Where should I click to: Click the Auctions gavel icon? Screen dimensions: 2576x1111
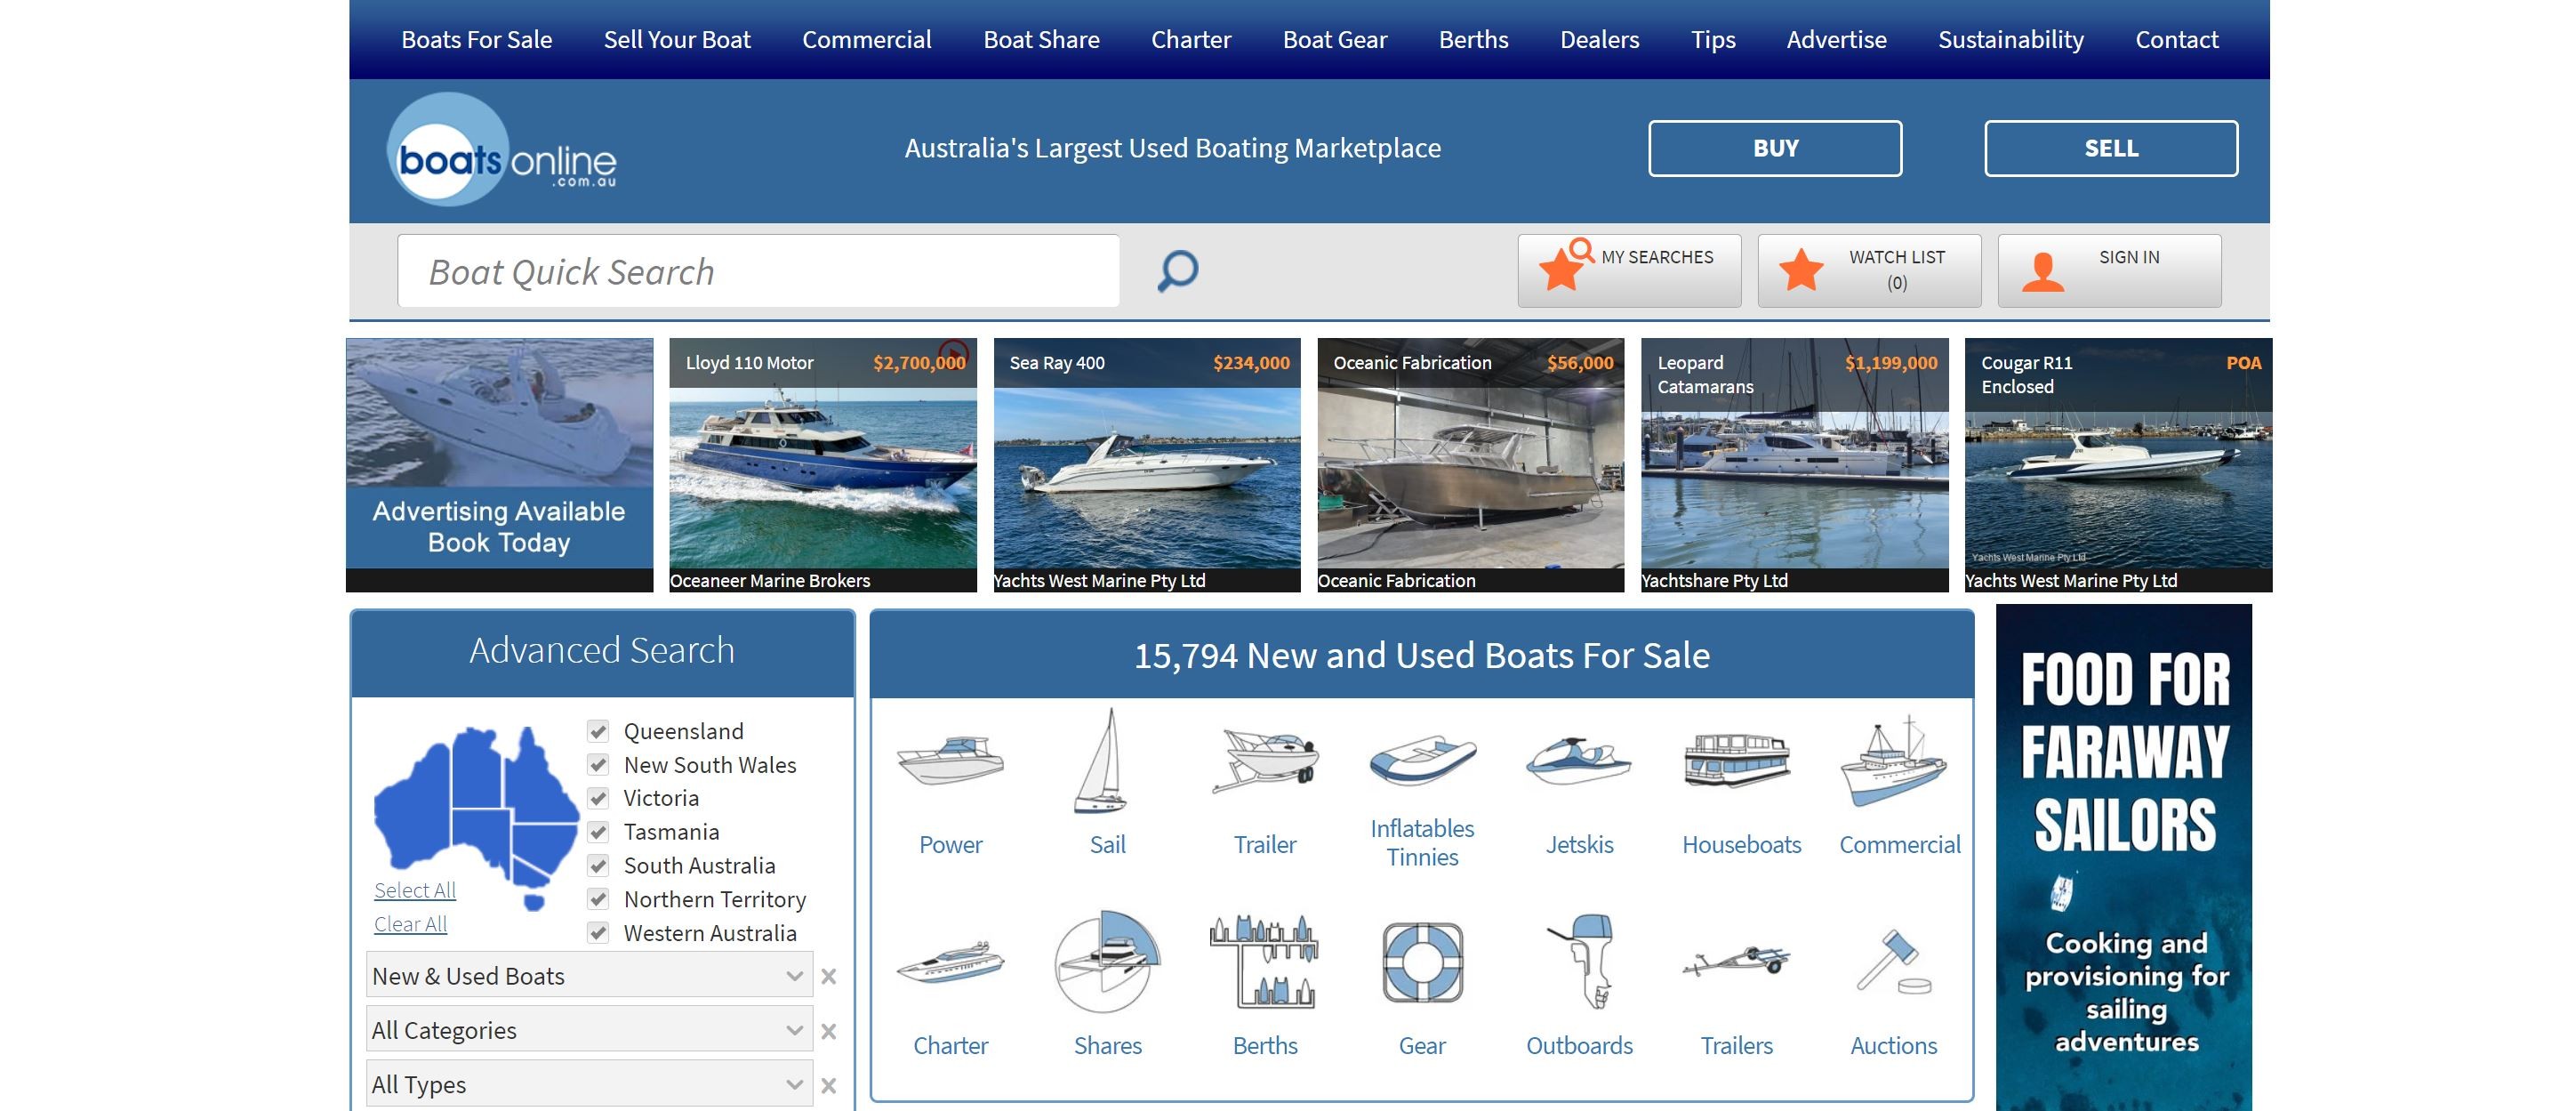[1893, 962]
